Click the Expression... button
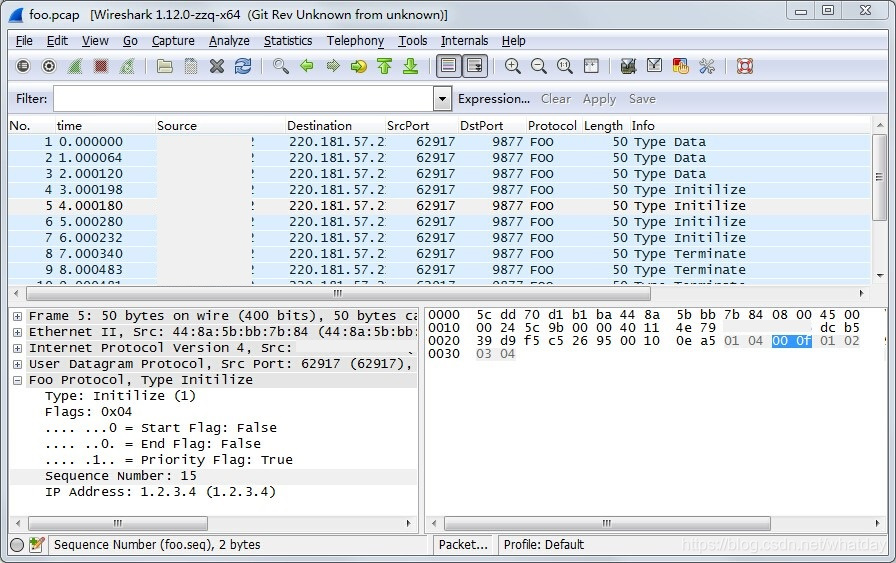 pyautogui.click(x=494, y=99)
